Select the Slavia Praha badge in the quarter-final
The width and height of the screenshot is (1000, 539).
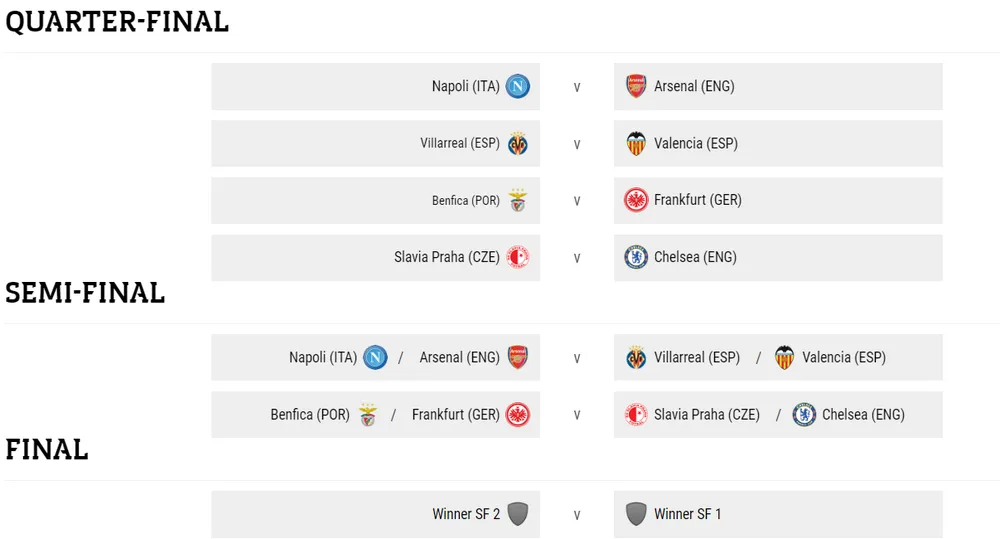click(x=518, y=258)
